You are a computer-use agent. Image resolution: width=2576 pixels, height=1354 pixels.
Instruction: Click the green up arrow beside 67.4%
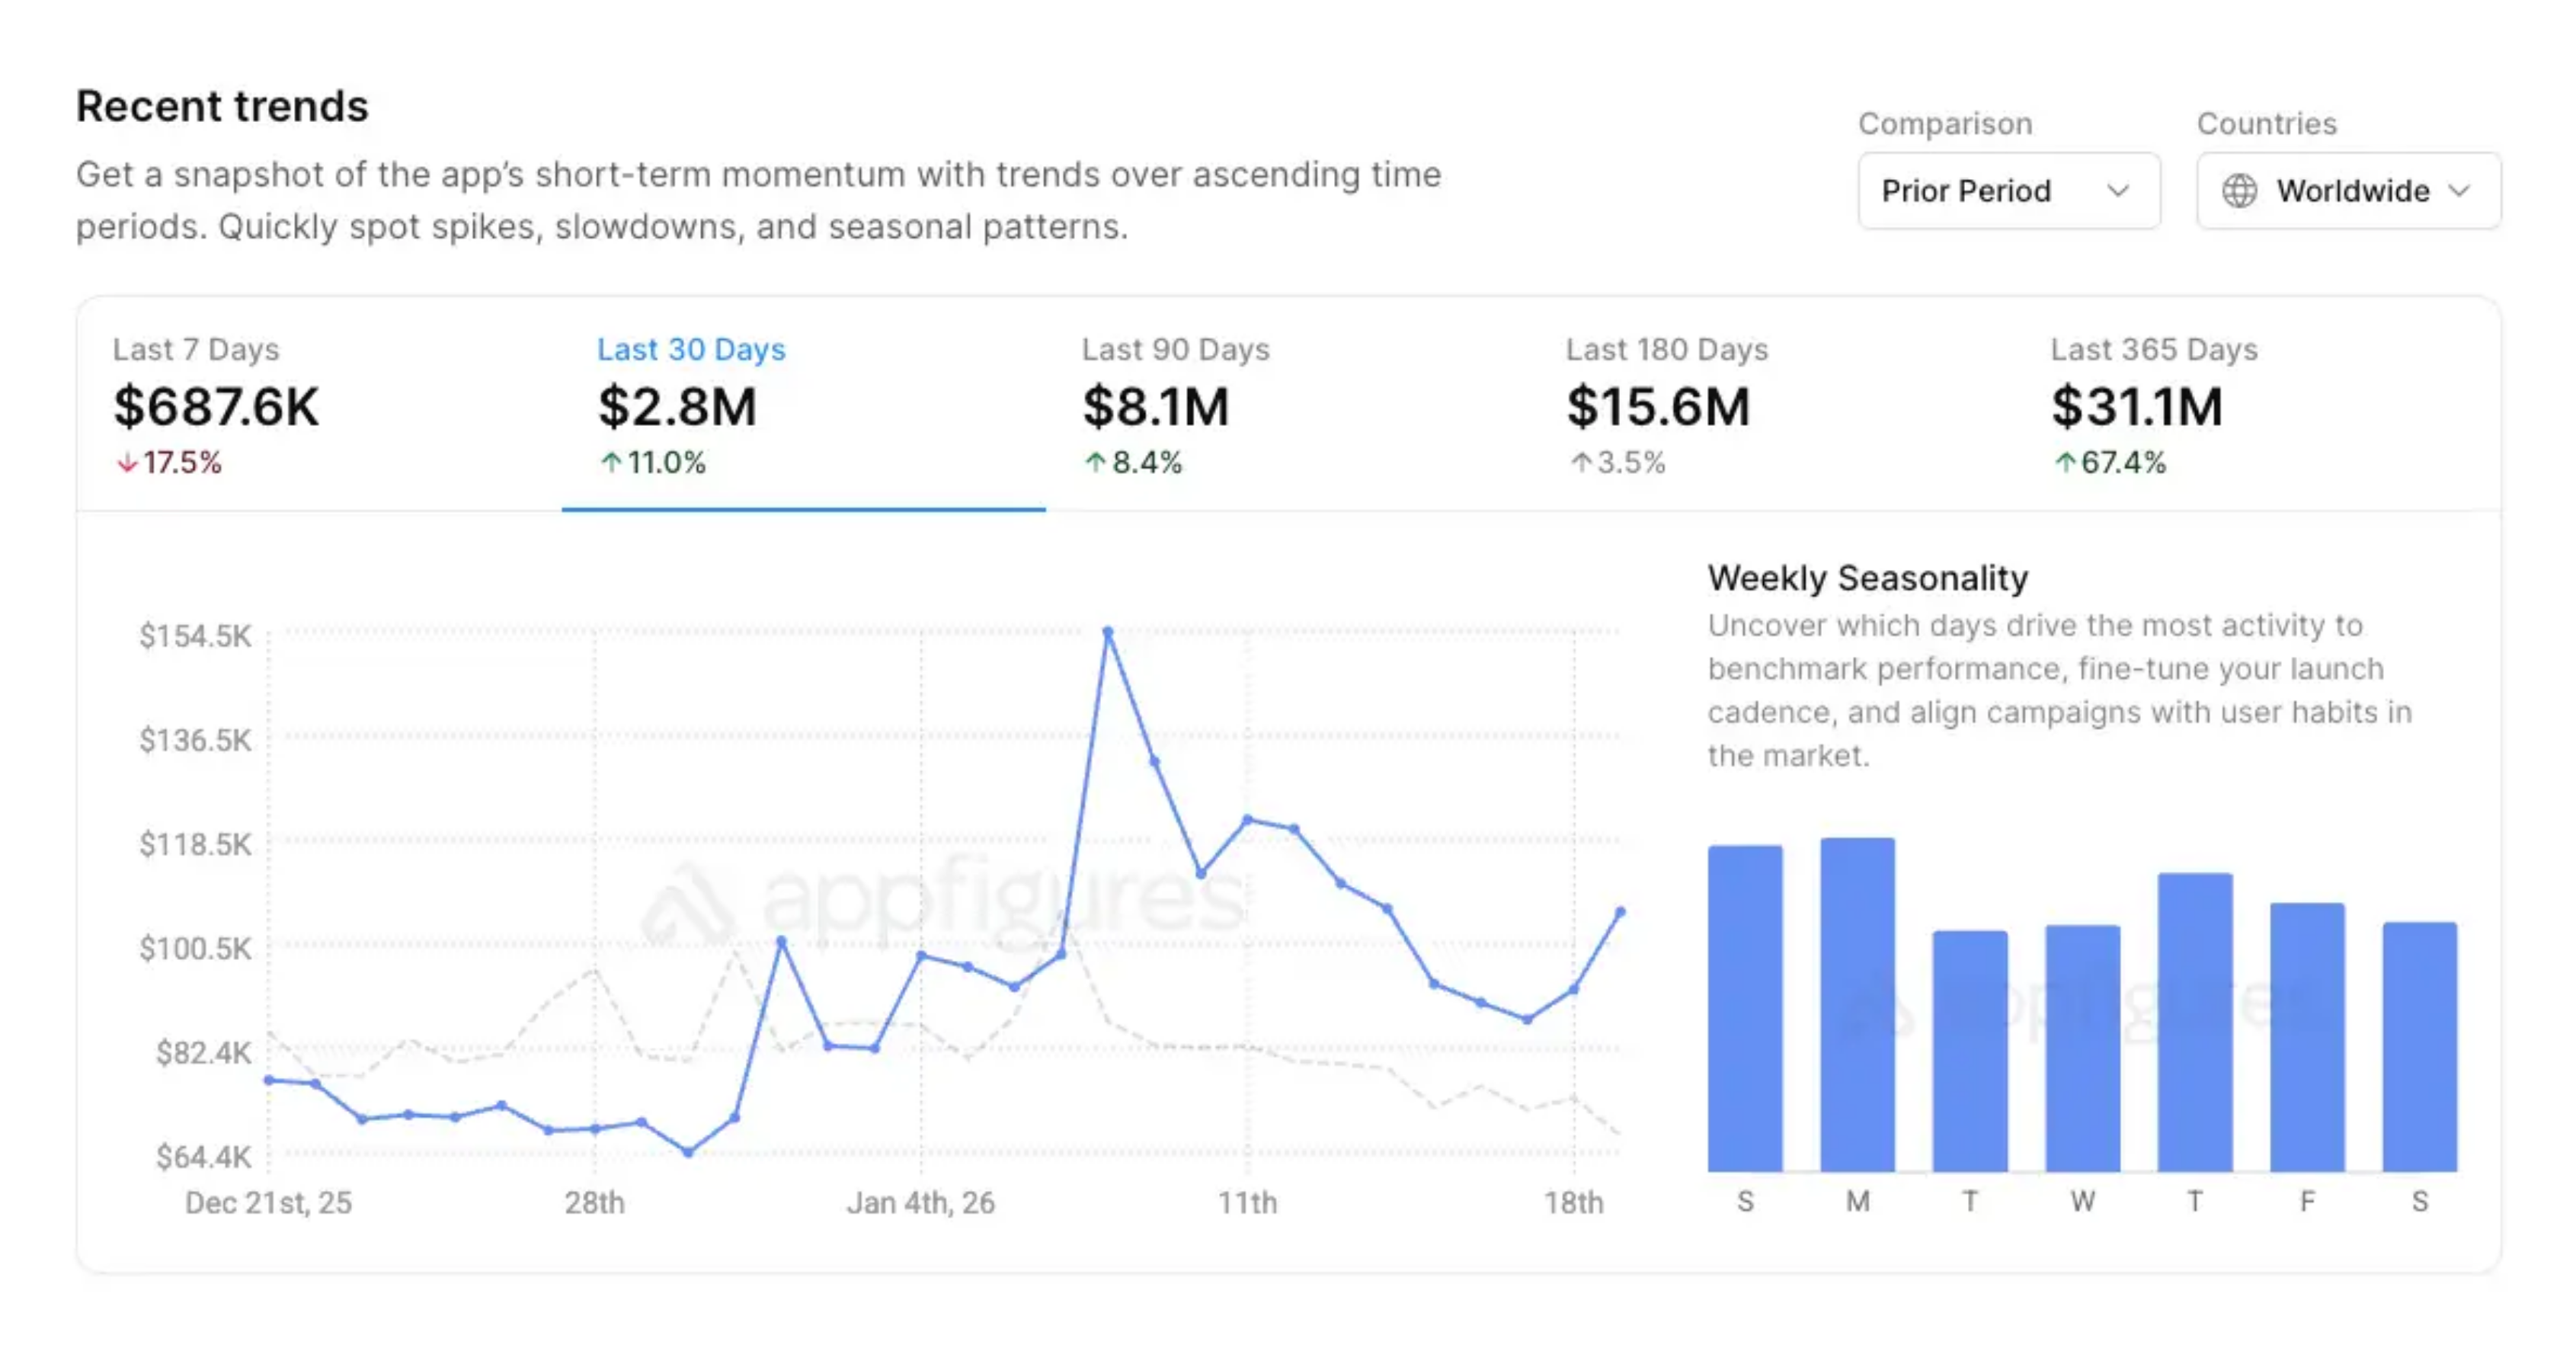(2065, 463)
